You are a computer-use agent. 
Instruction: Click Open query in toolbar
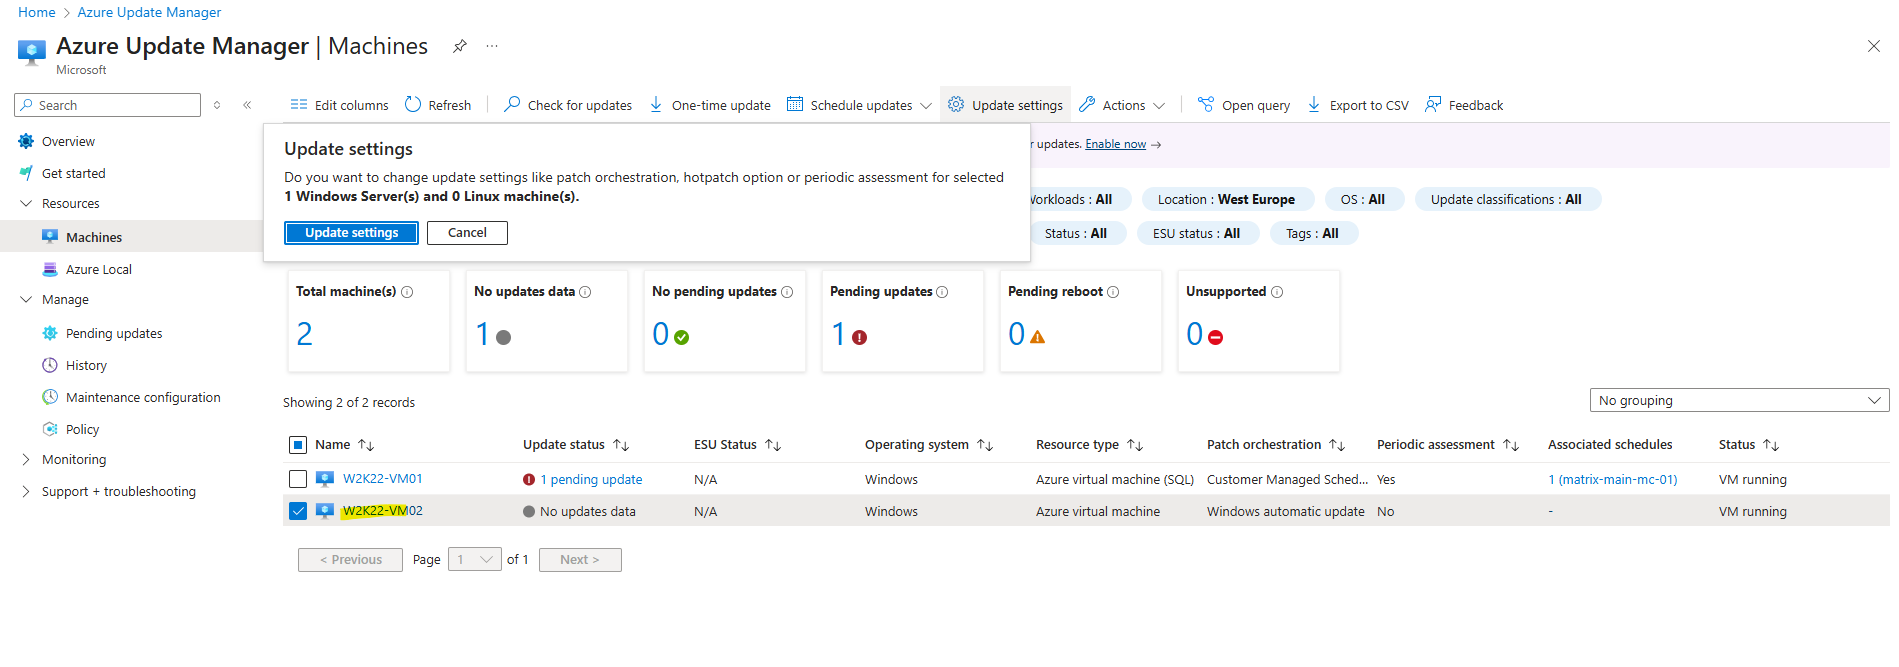coord(1244,105)
